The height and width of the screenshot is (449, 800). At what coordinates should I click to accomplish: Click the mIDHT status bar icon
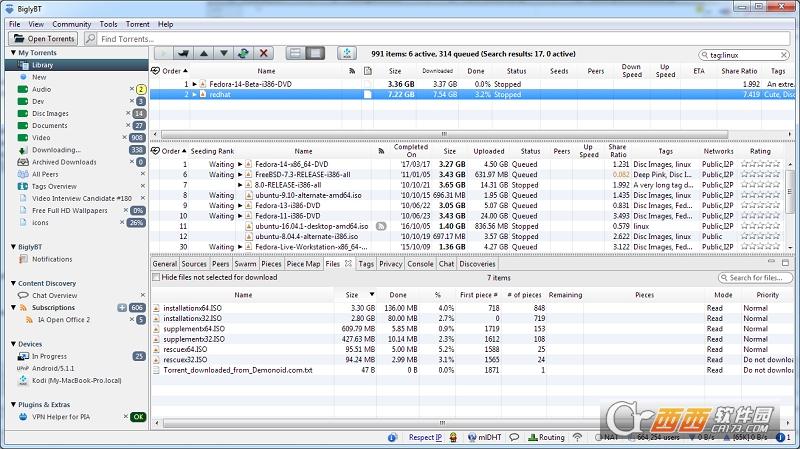click(x=484, y=437)
